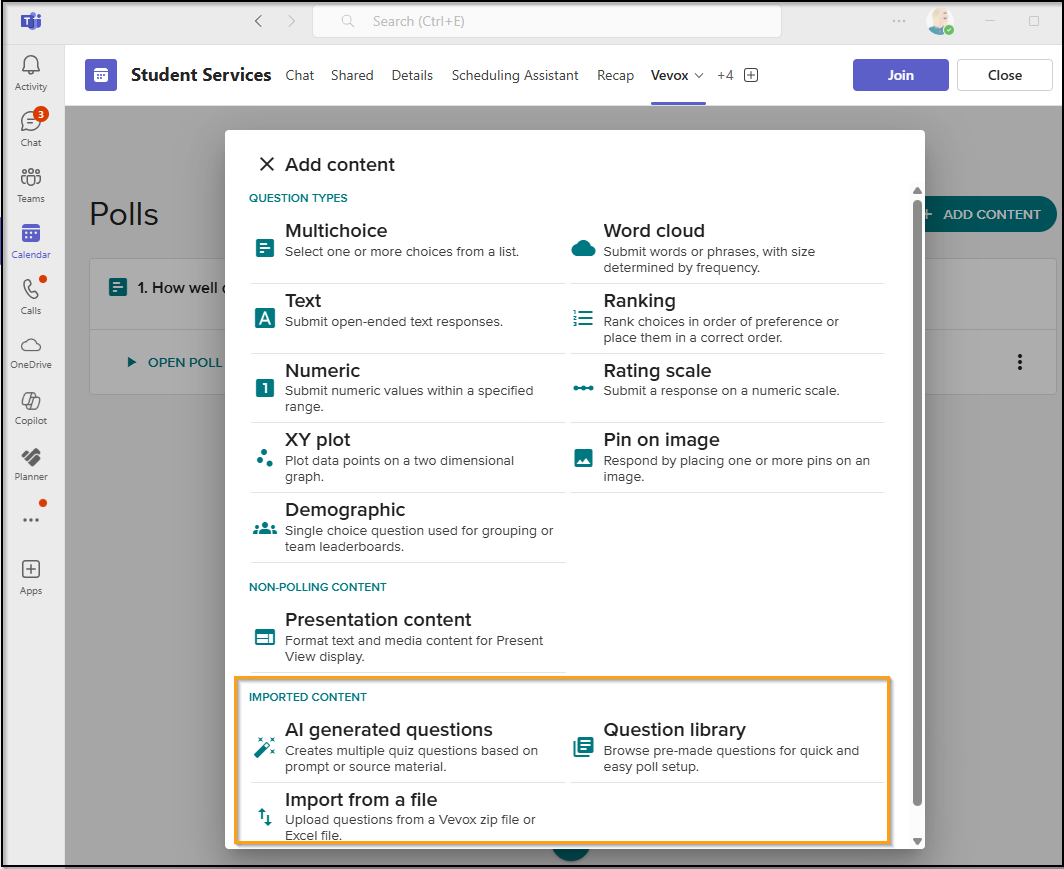Open Planner from the sidebar
The width and height of the screenshot is (1064, 869).
pos(31,465)
